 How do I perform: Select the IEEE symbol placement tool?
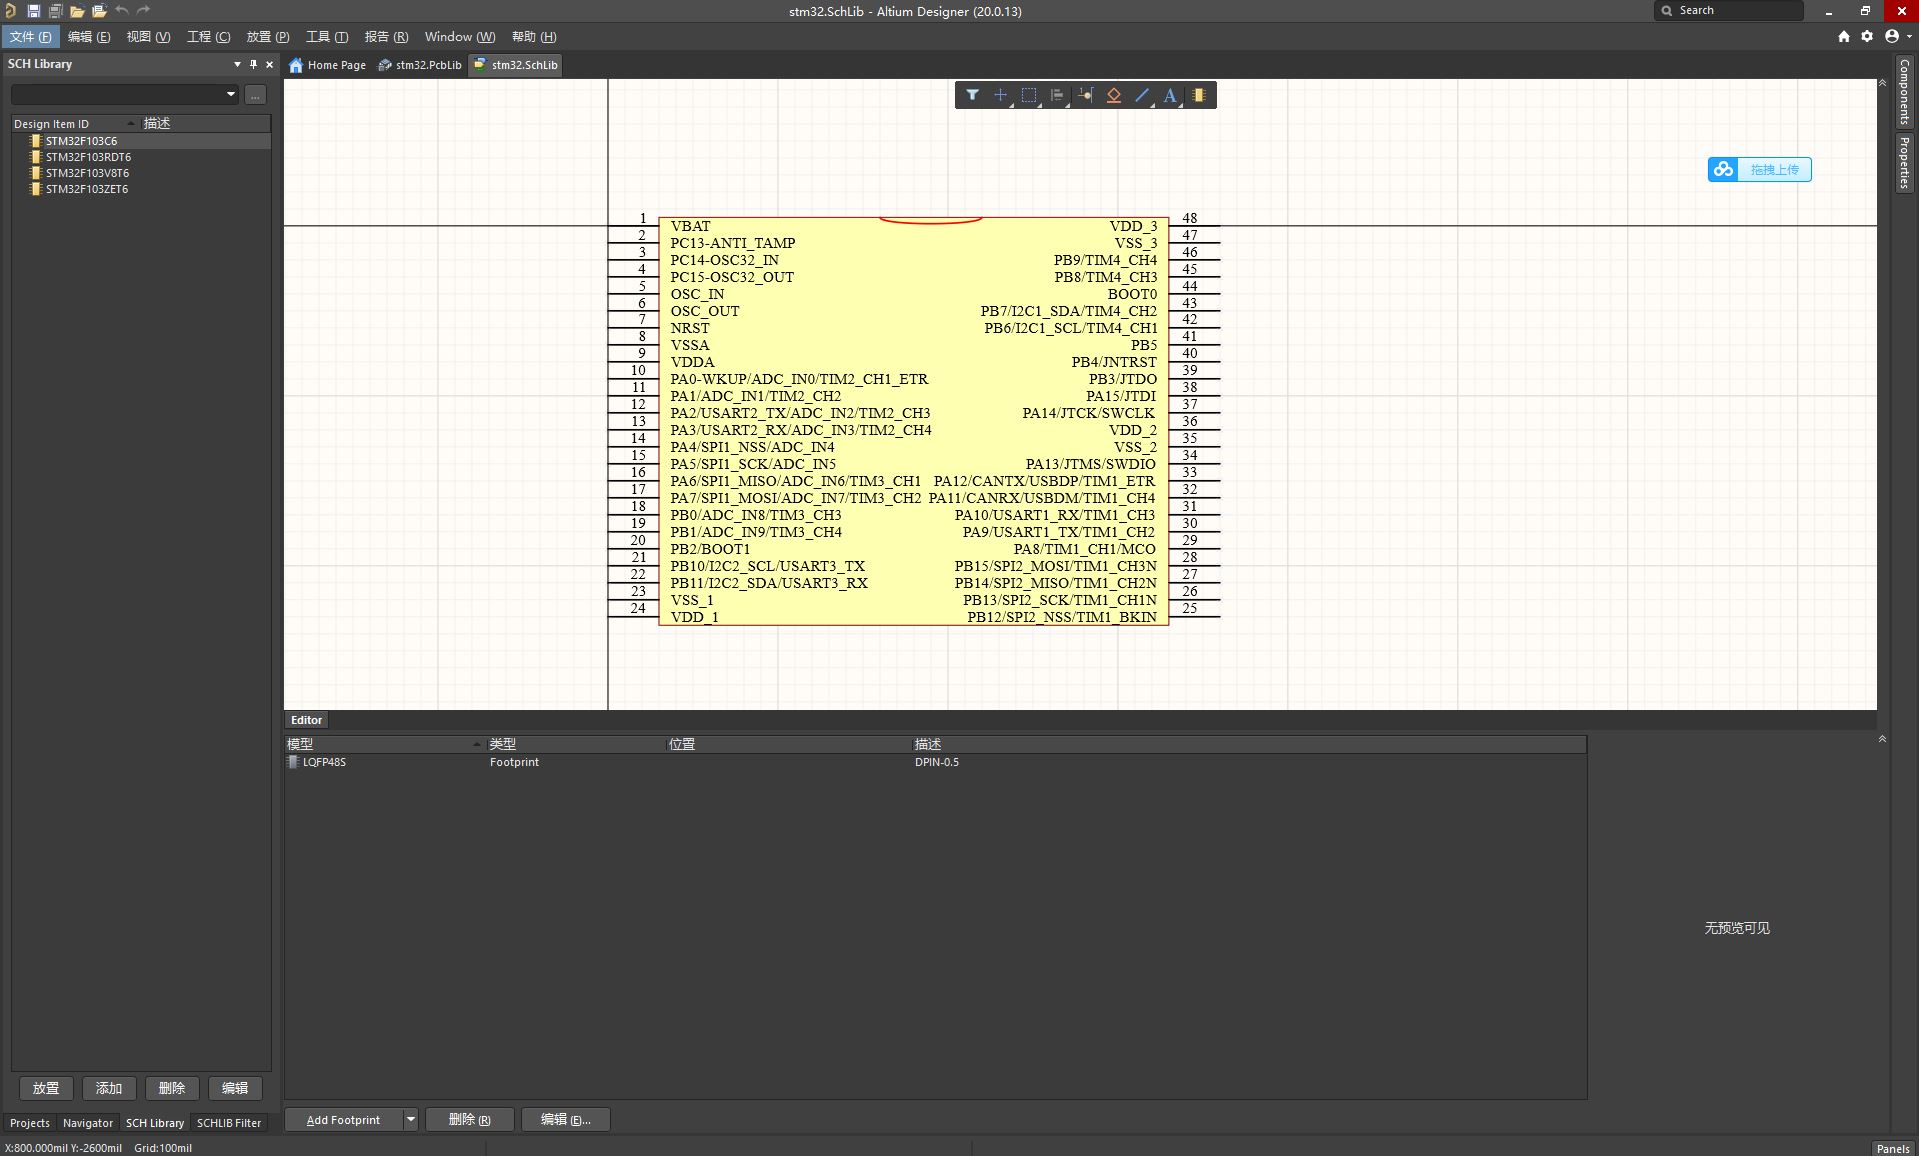(1114, 95)
